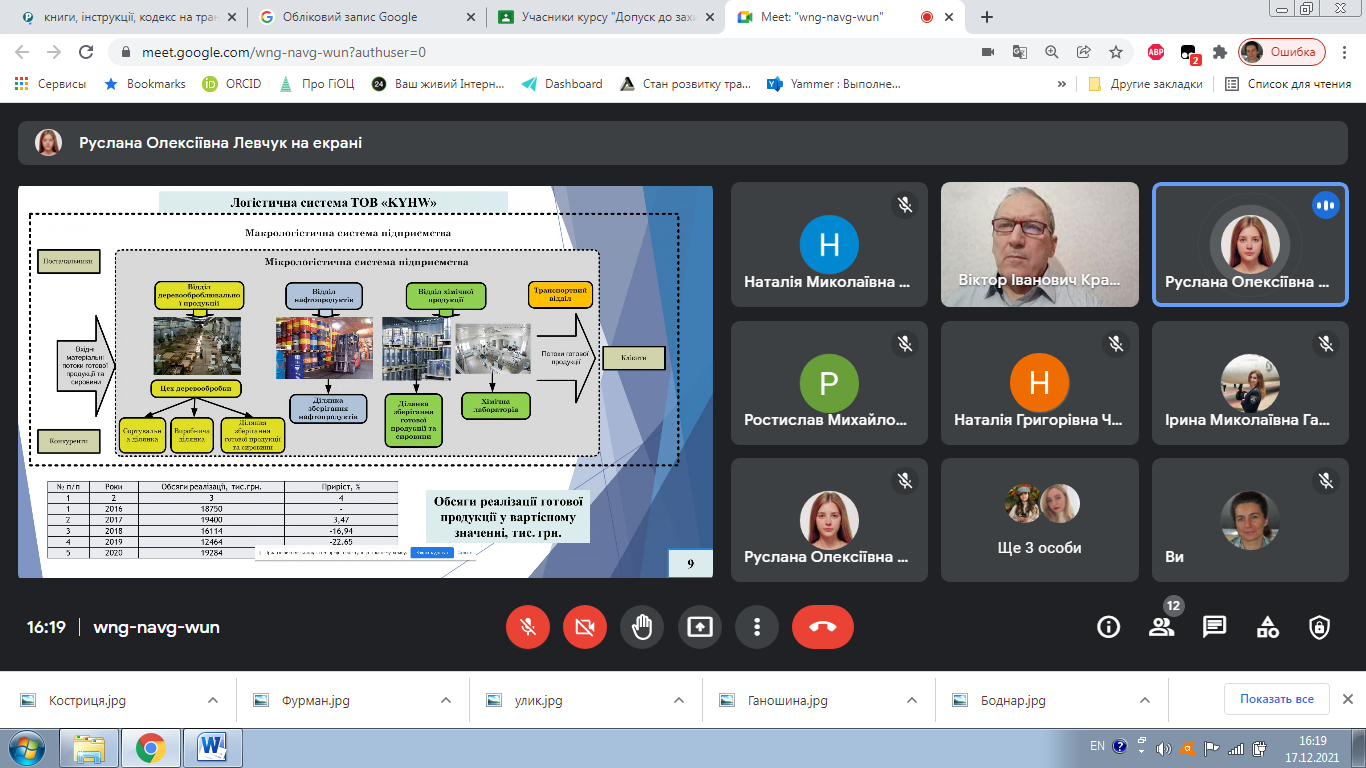Click the Ошибка profile button
The image size is (1366, 768).
pos(1283,52)
